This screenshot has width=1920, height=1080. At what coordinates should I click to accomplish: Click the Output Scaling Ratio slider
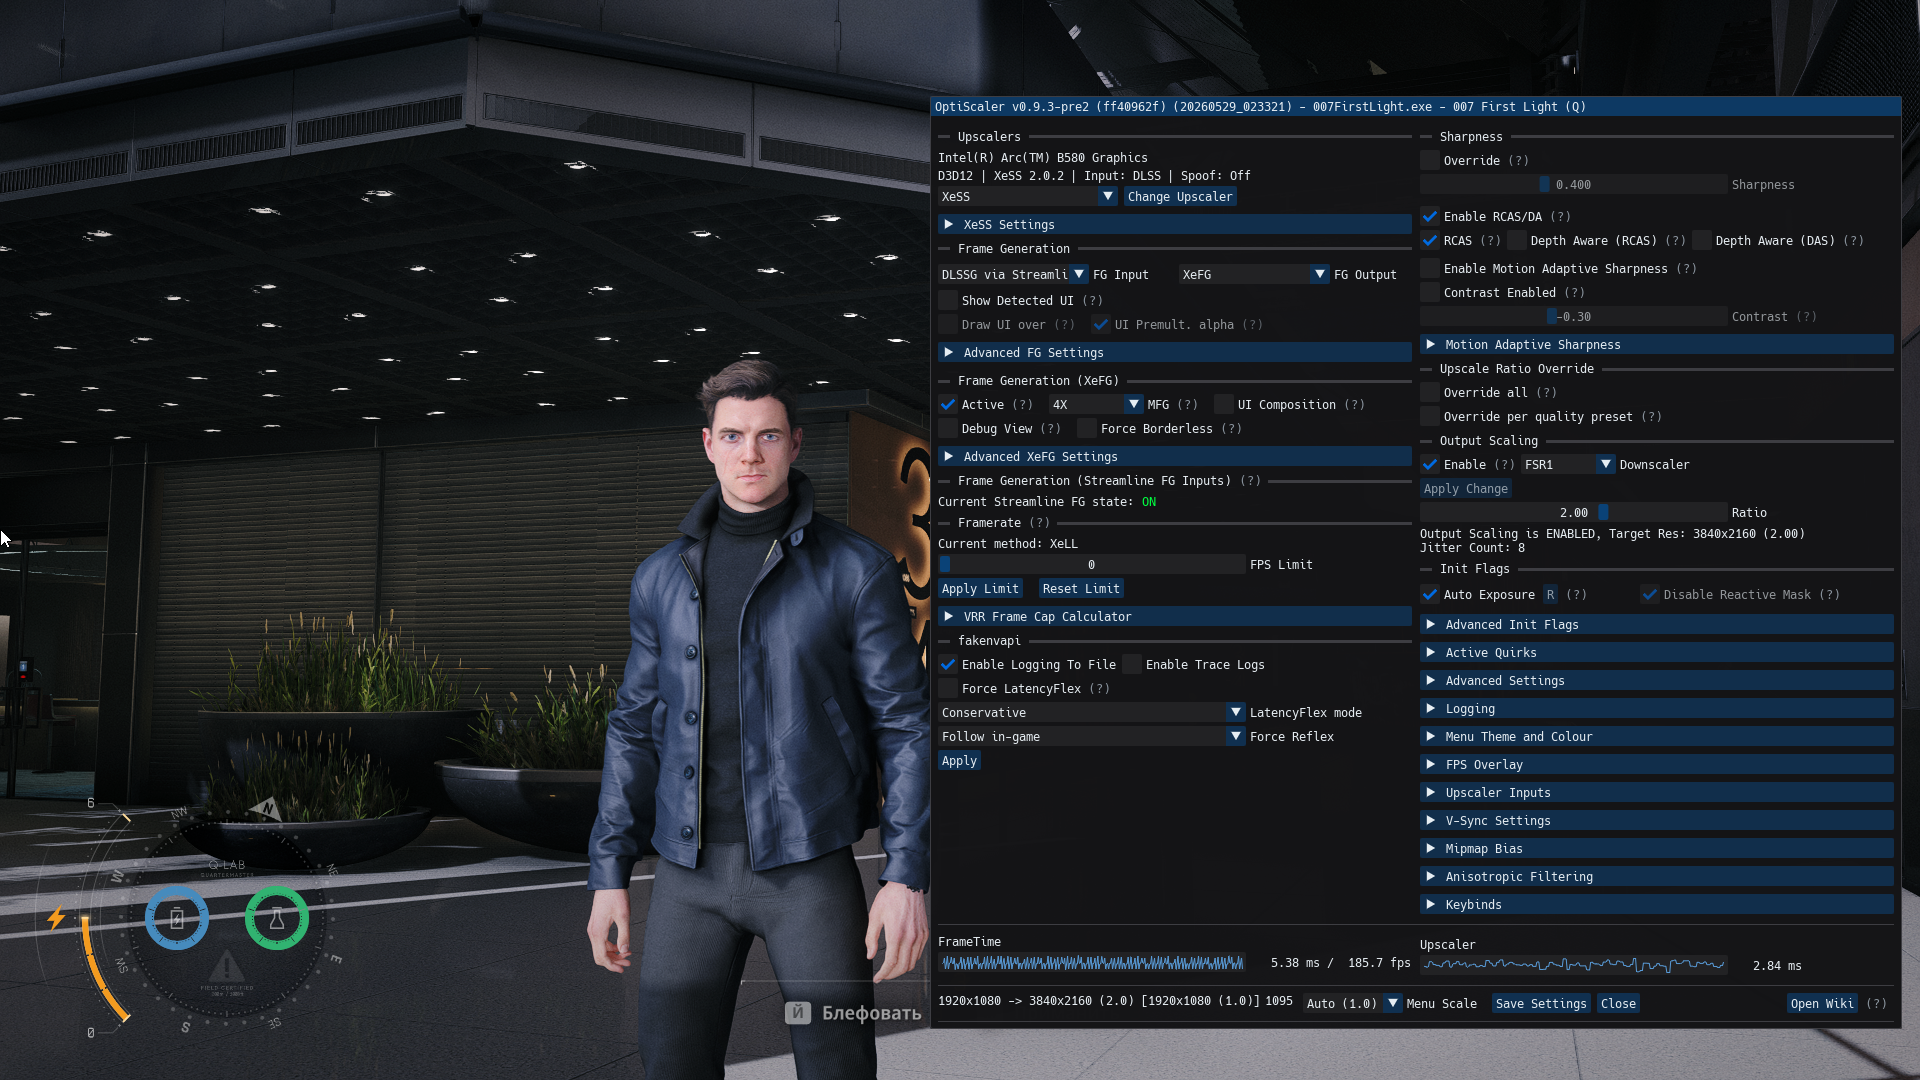(x=1573, y=513)
